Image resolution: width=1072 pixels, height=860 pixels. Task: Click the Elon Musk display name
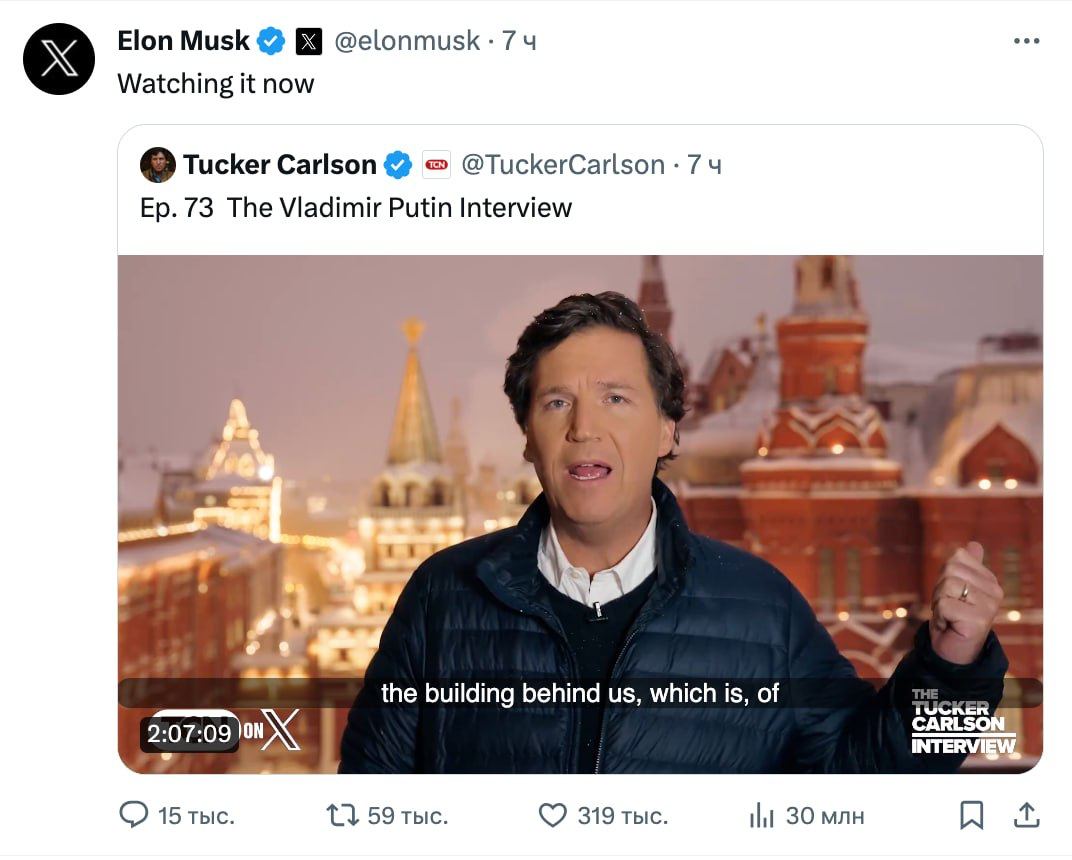183,41
